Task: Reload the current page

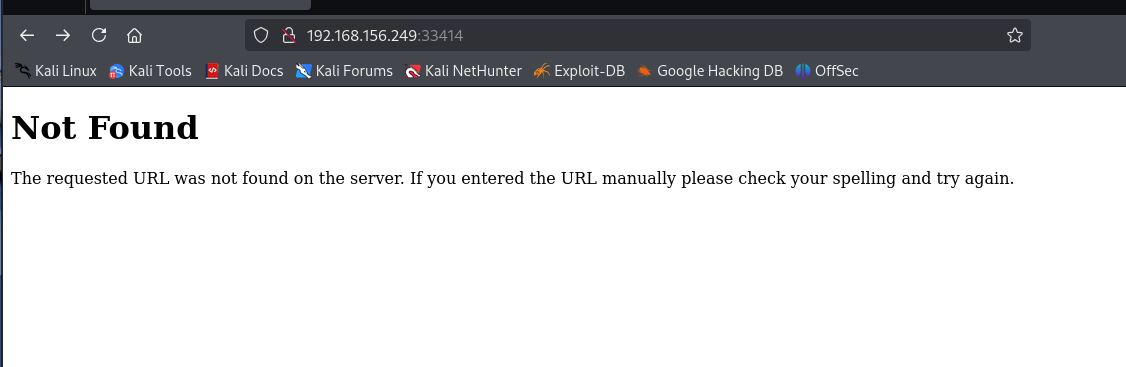Action: pyautogui.click(x=99, y=35)
